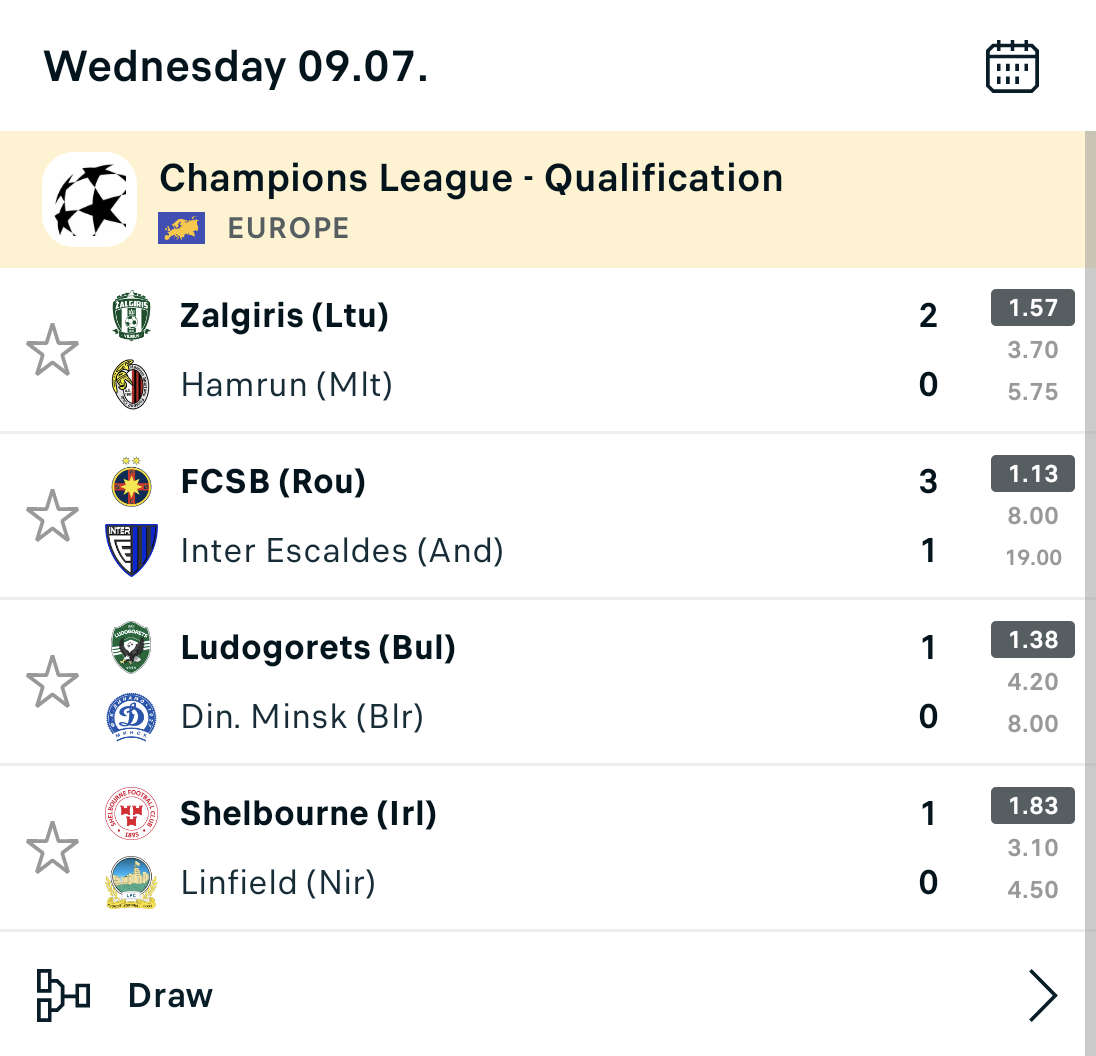Click the Linfield club crest
Viewport: 1096px width, 1056px height.
pyautogui.click(x=131, y=882)
